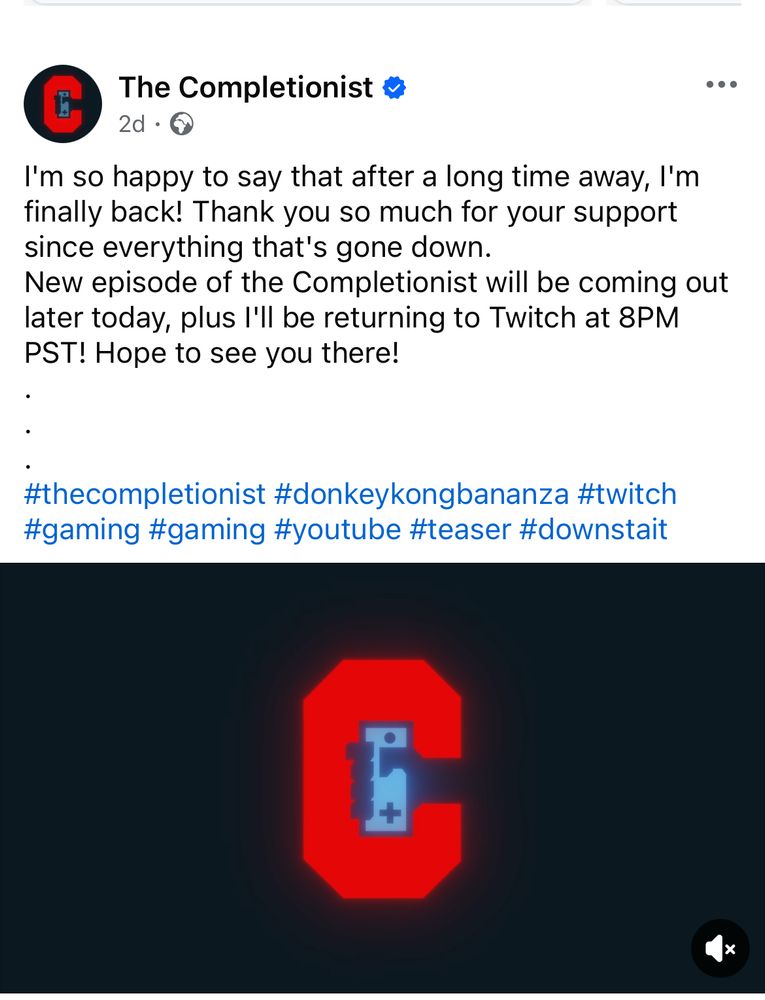Select the second #gaming hashtag
The image size is (765, 1000).
[x=207, y=530]
